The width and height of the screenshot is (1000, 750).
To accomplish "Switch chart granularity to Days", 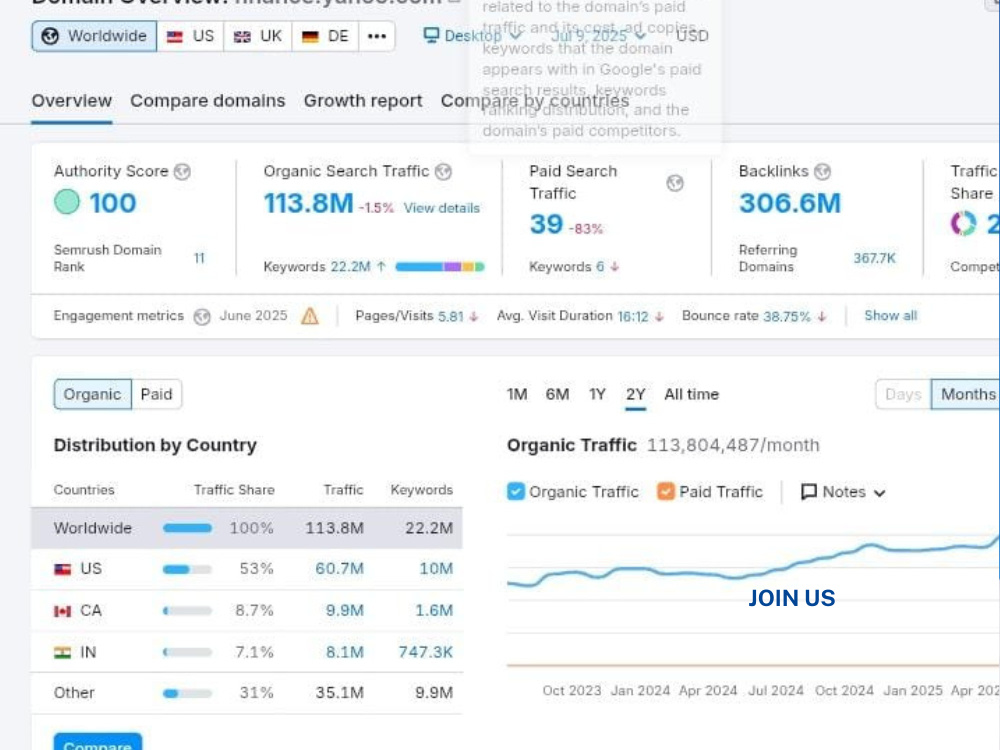I will point(903,394).
